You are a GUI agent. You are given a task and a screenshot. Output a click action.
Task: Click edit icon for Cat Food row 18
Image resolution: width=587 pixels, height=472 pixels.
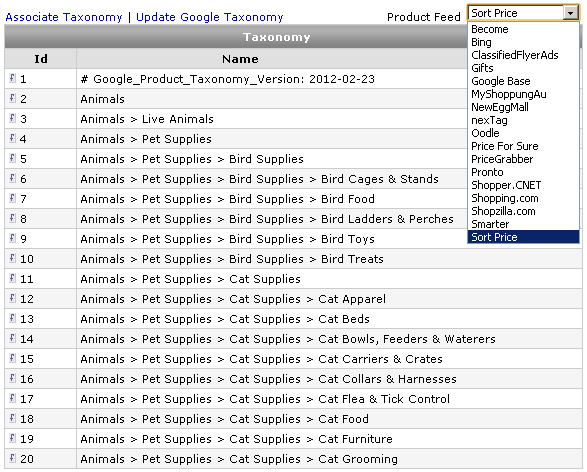(12, 418)
